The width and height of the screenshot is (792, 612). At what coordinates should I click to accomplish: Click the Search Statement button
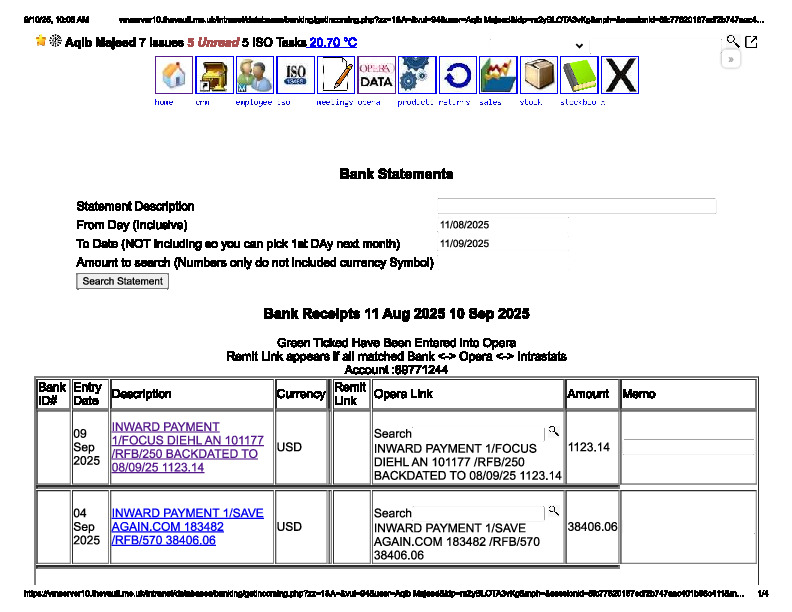(x=122, y=282)
